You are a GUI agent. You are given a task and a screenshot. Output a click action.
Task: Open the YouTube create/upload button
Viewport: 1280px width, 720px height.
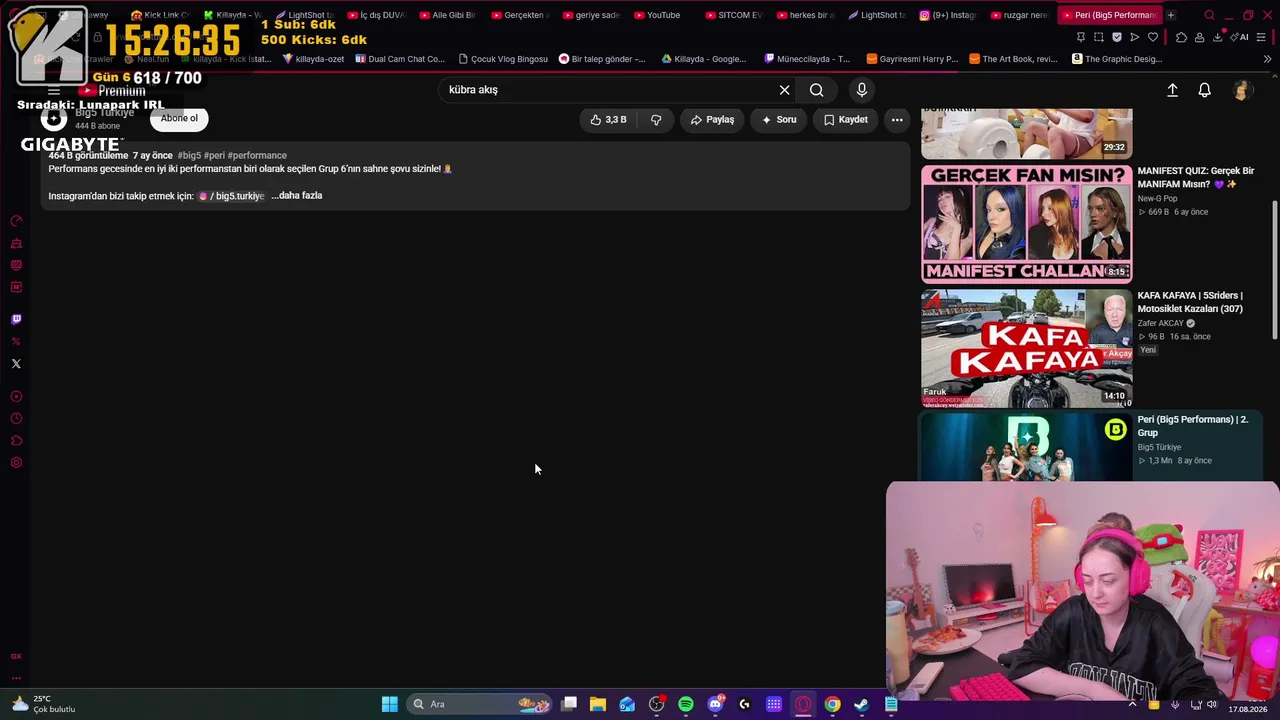(1172, 90)
